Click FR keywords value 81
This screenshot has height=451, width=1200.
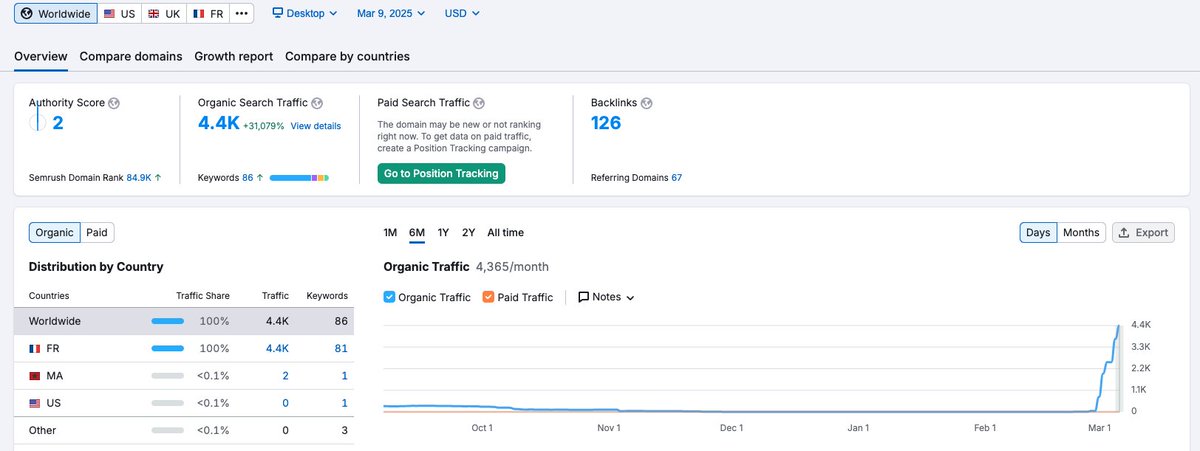click(341, 348)
